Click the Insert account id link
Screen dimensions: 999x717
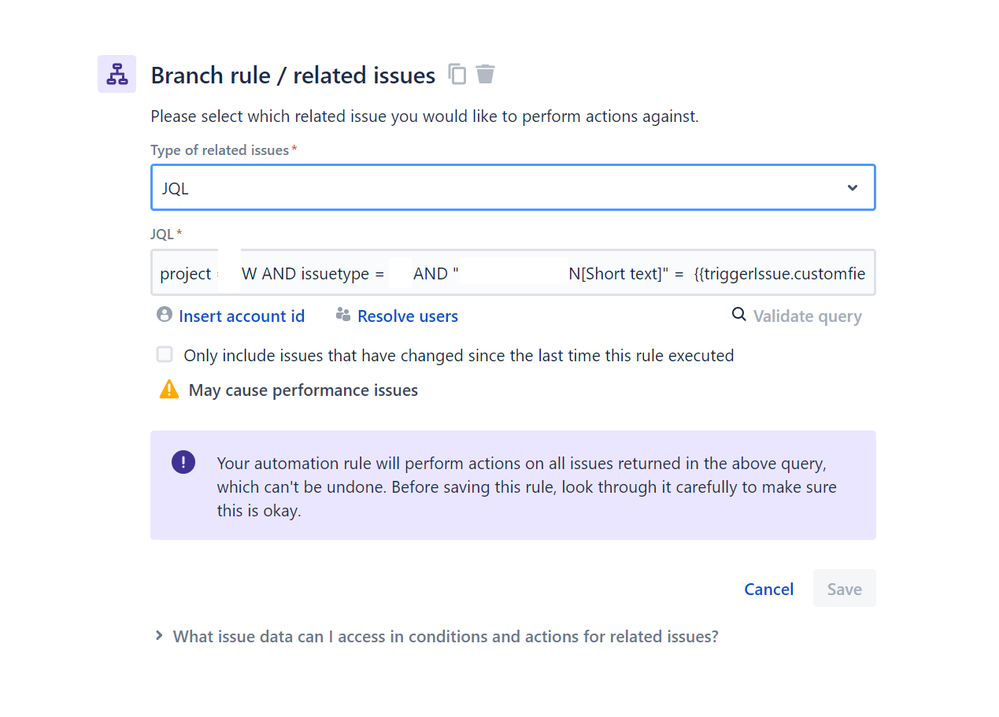coord(241,316)
